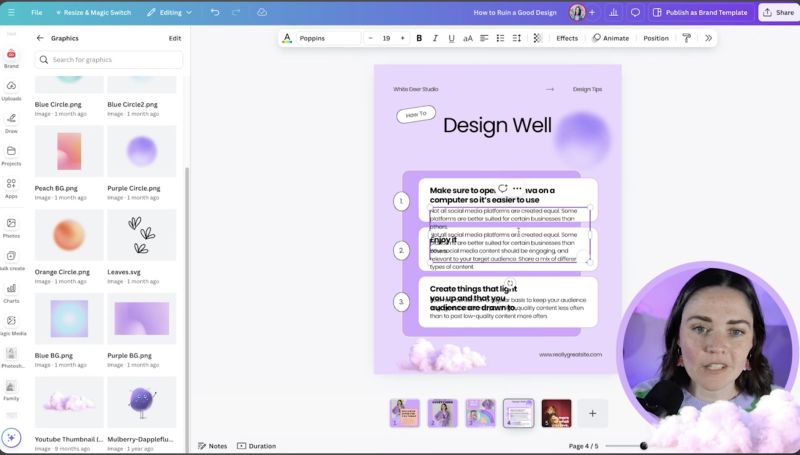Image resolution: width=800 pixels, height=455 pixels.
Task: Open the Notes panel
Action: [x=212, y=446]
